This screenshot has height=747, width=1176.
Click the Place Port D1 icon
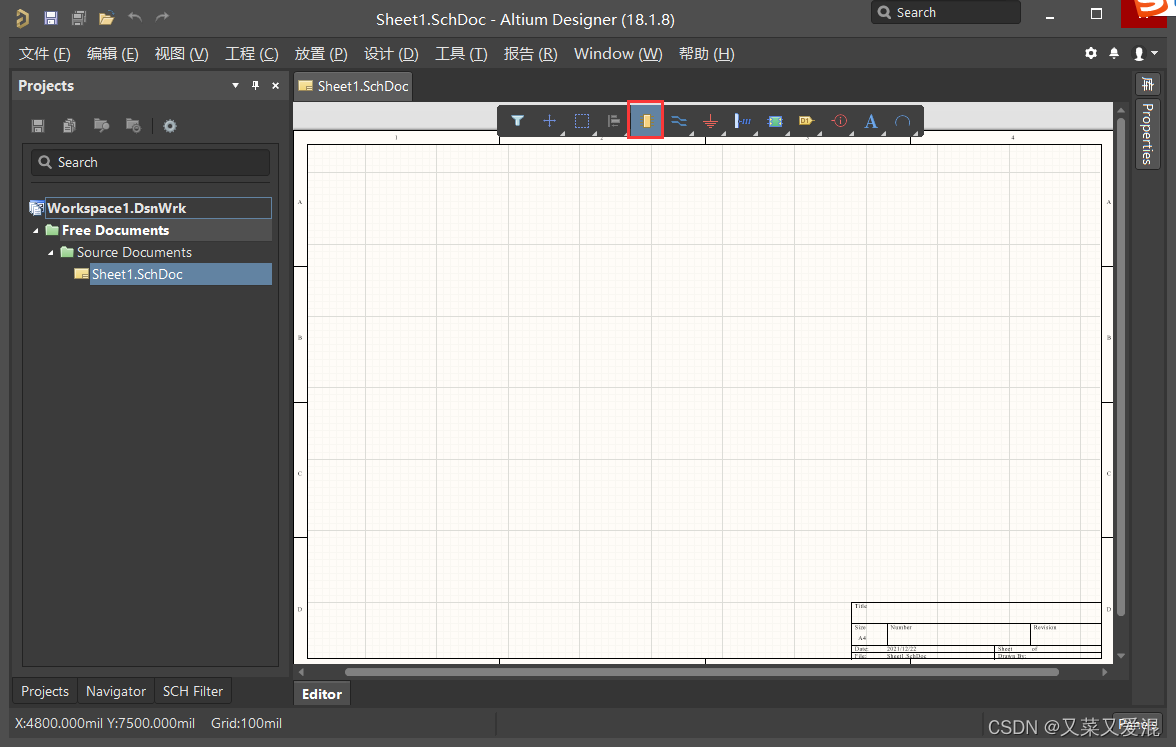(x=806, y=121)
